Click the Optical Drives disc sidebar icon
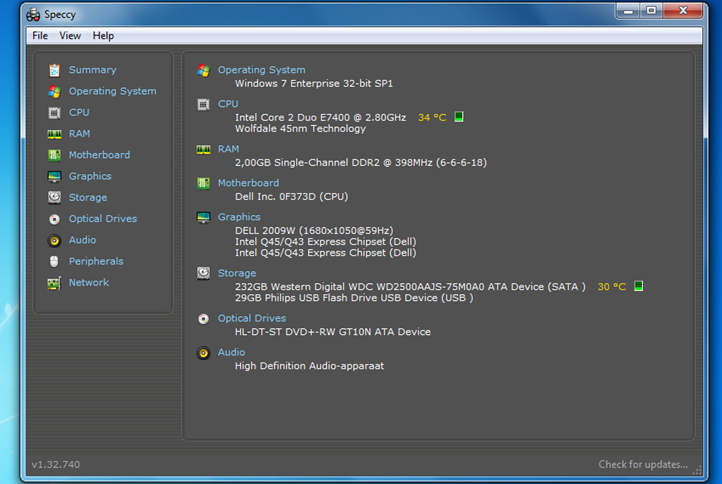This screenshot has height=484, width=722. pyautogui.click(x=54, y=219)
